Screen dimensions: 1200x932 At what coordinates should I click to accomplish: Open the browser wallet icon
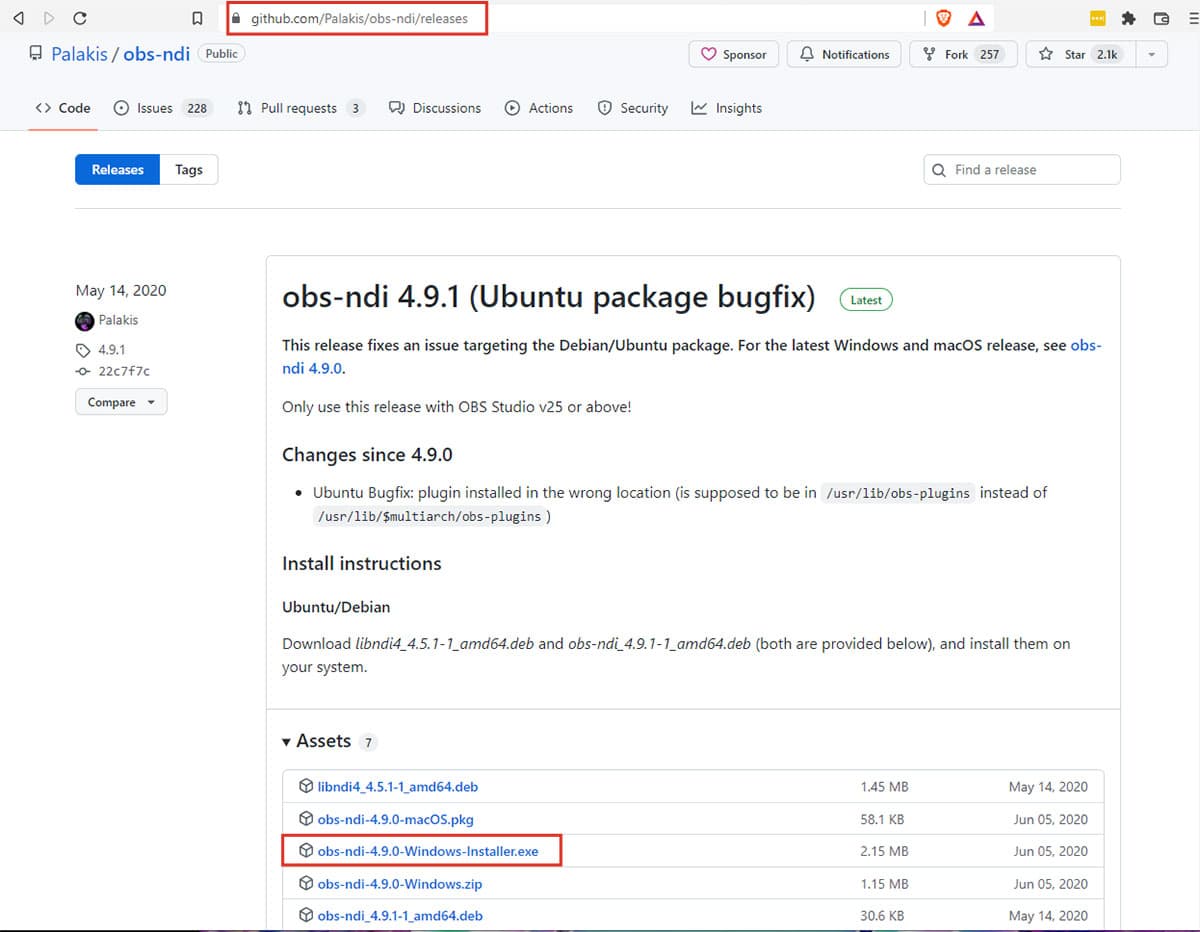(1161, 18)
